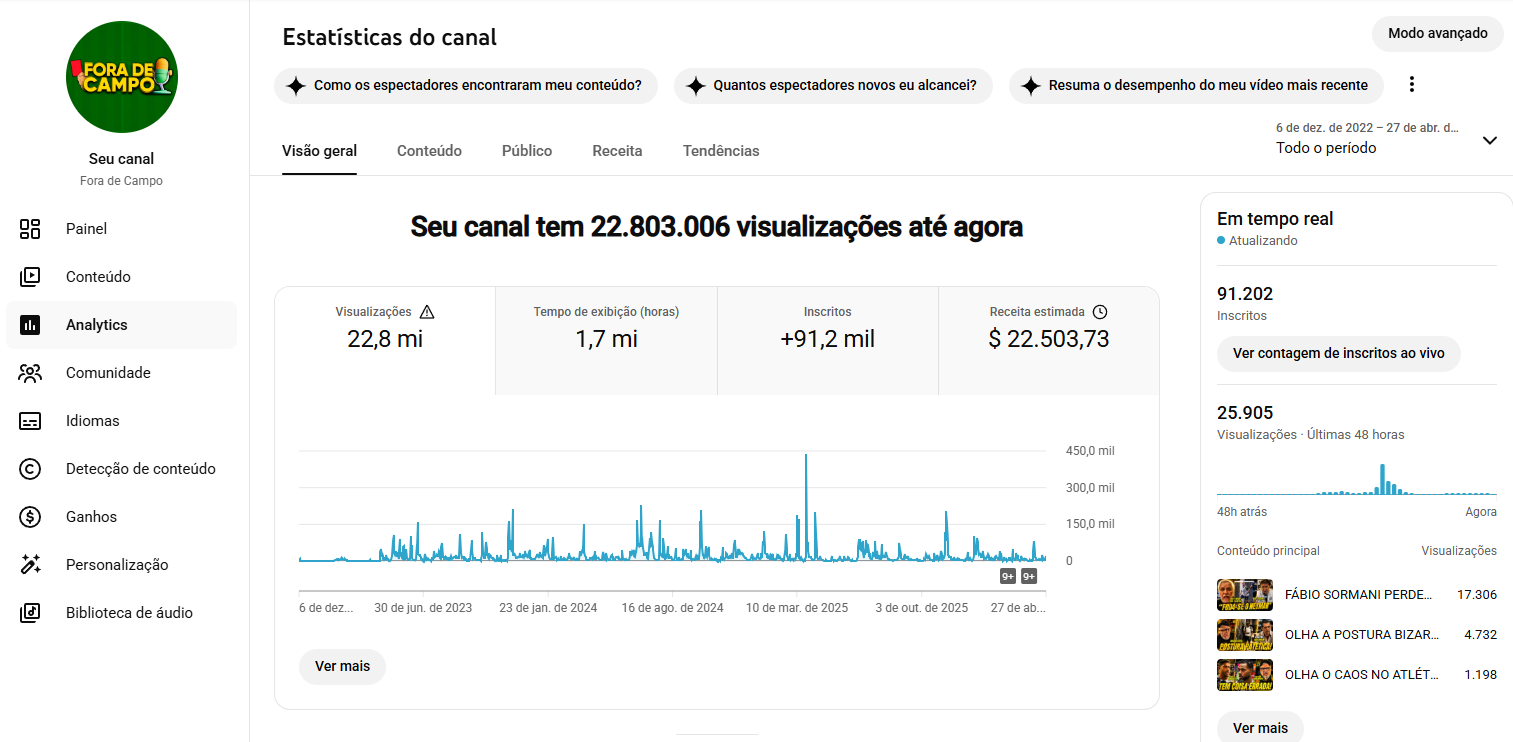
Task: Click the '48h atrás' label under mini chart
Action: pos(1242,512)
